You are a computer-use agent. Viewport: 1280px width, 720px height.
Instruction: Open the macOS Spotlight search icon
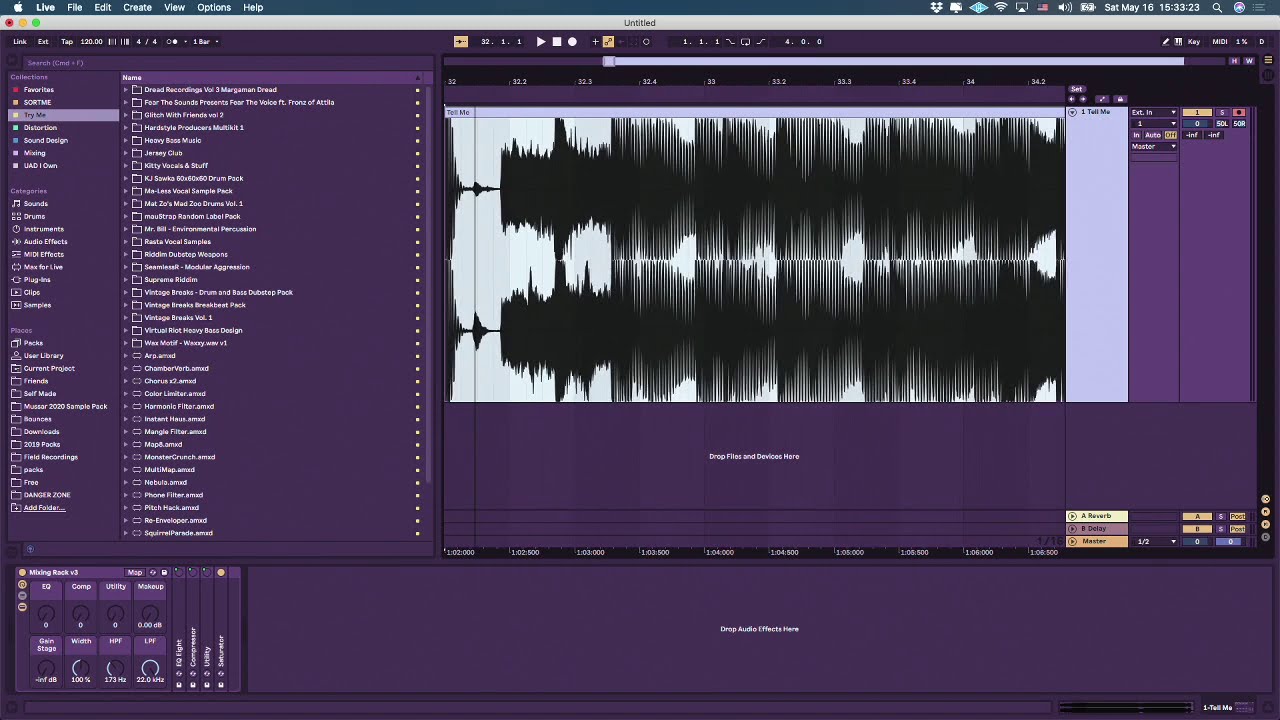click(x=1217, y=7)
